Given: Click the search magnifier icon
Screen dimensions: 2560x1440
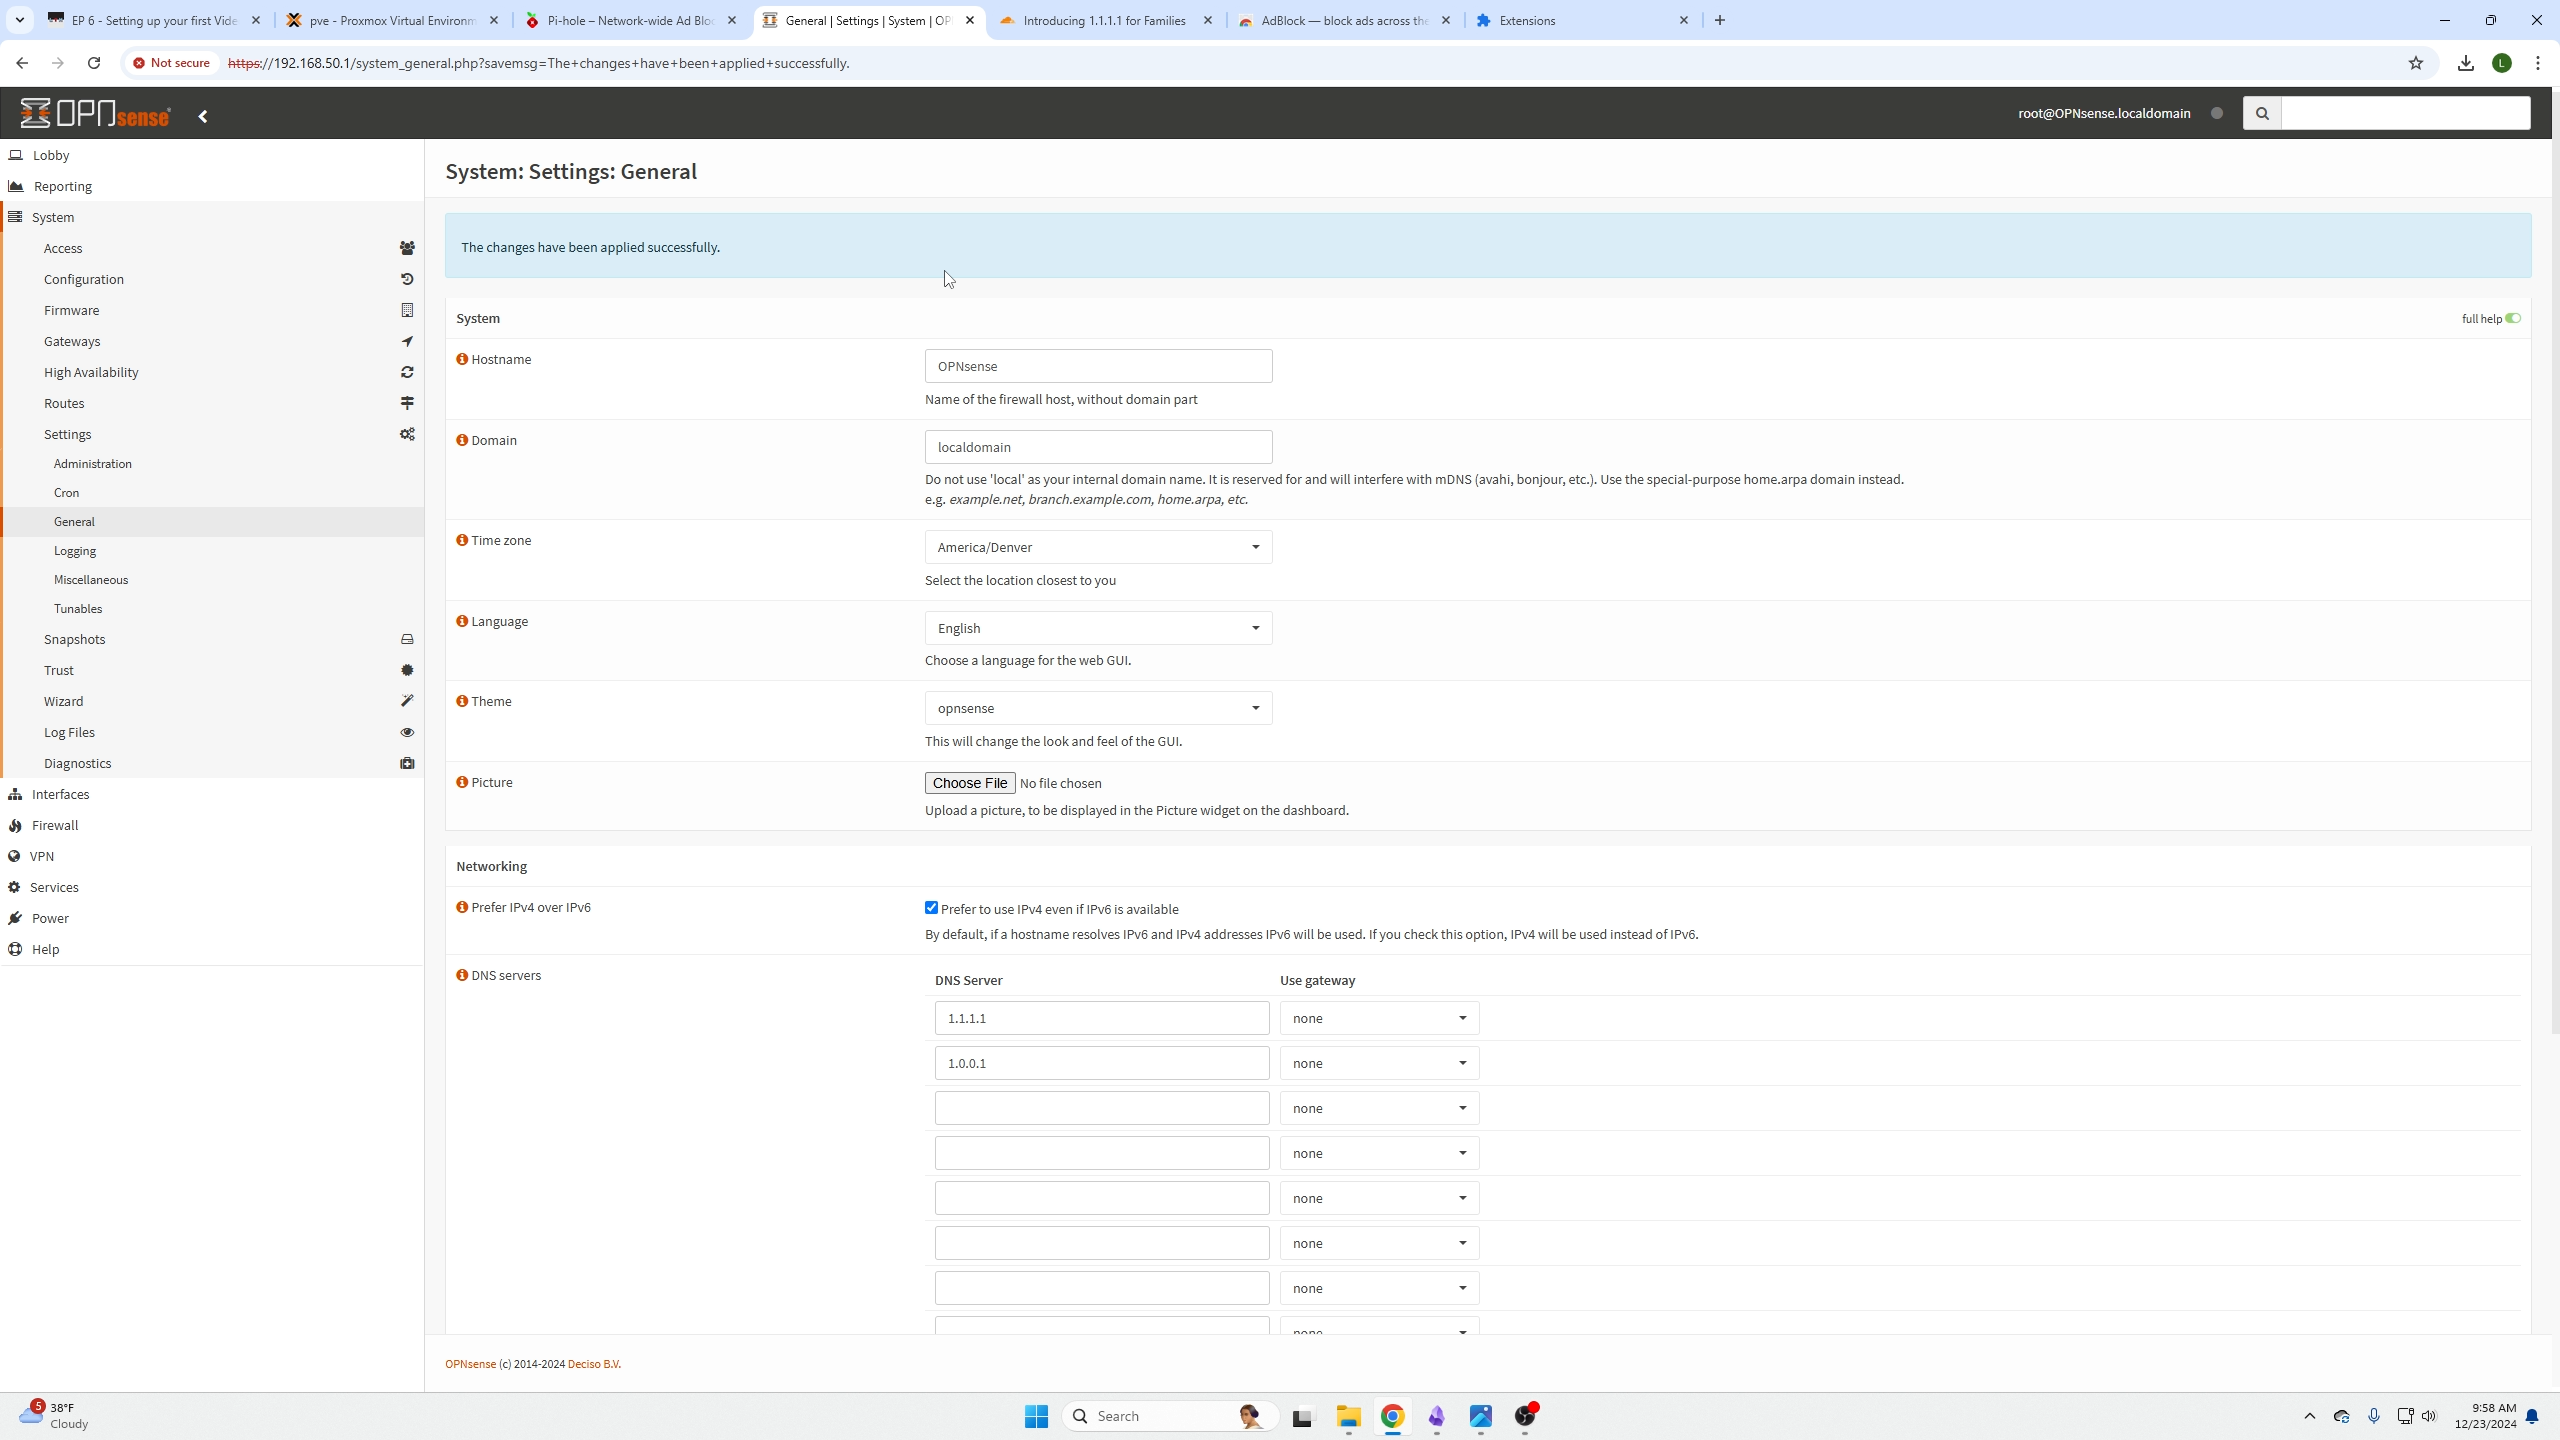Looking at the screenshot, I should point(2262,114).
